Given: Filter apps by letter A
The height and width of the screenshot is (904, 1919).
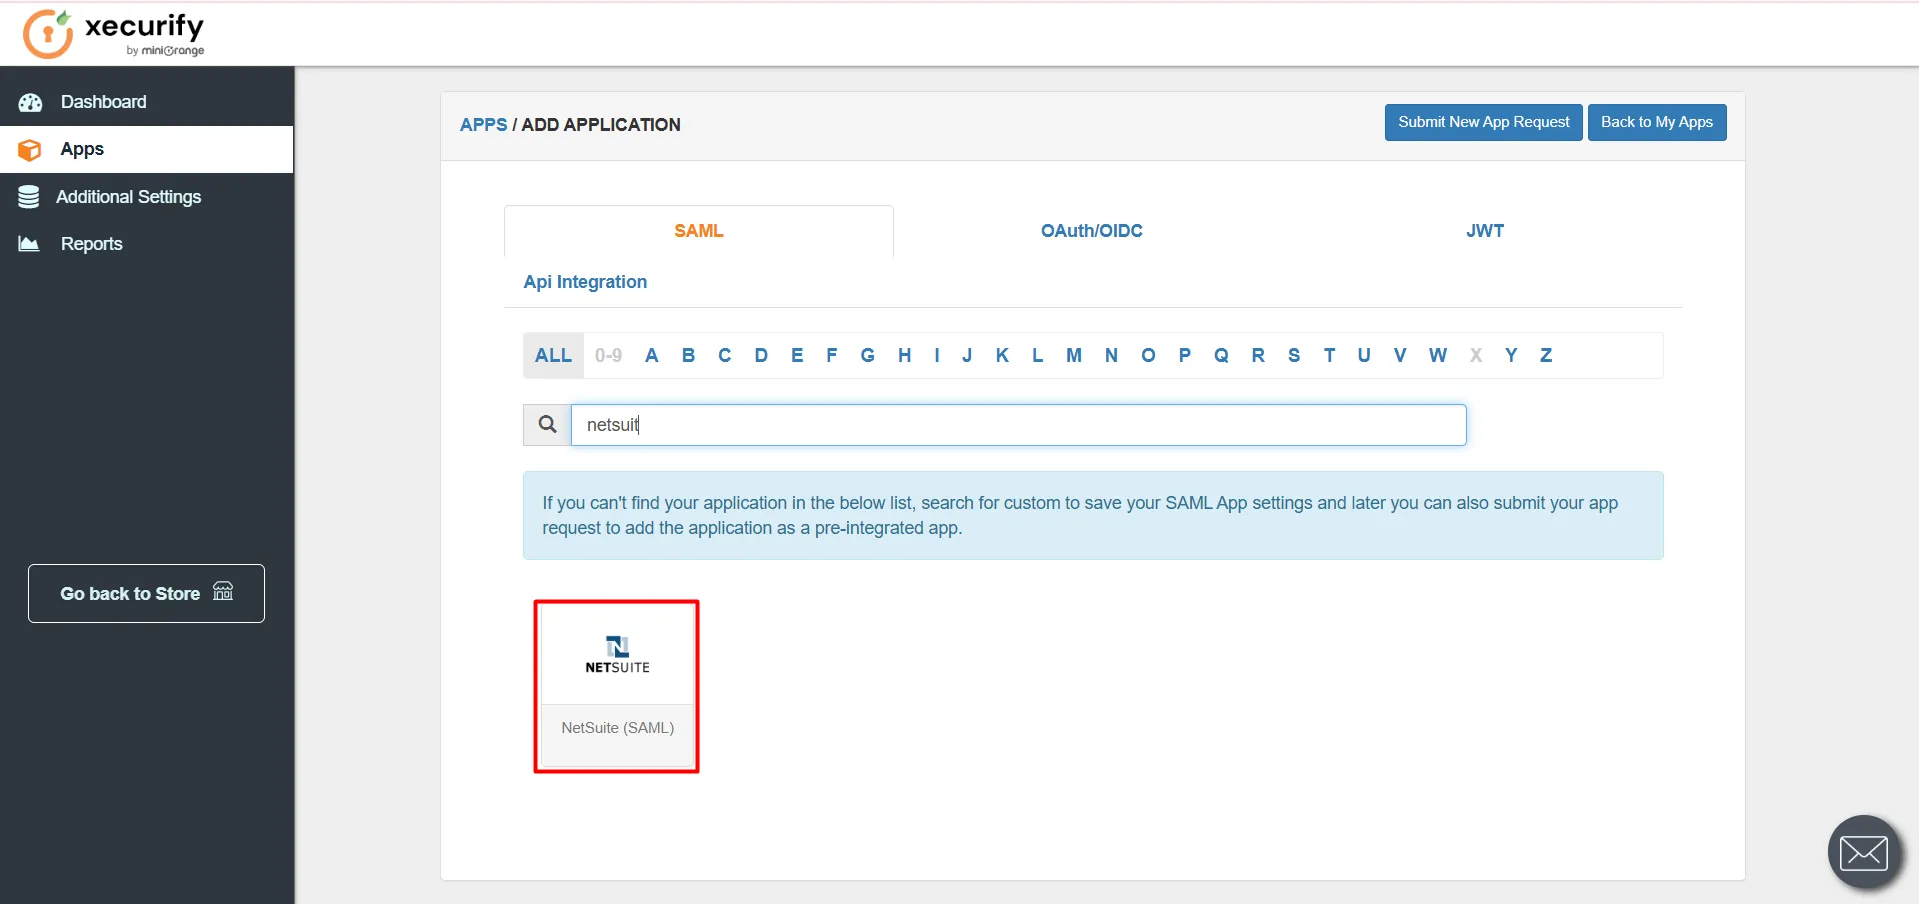Looking at the screenshot, I should [x=651, y=355].
